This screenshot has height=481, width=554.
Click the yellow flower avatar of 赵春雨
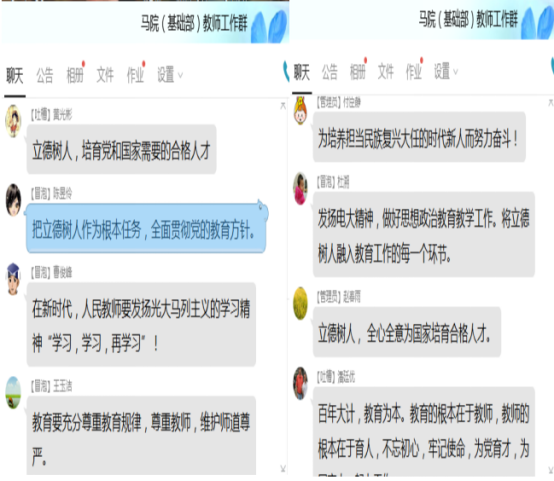click(x=300, y=304)
